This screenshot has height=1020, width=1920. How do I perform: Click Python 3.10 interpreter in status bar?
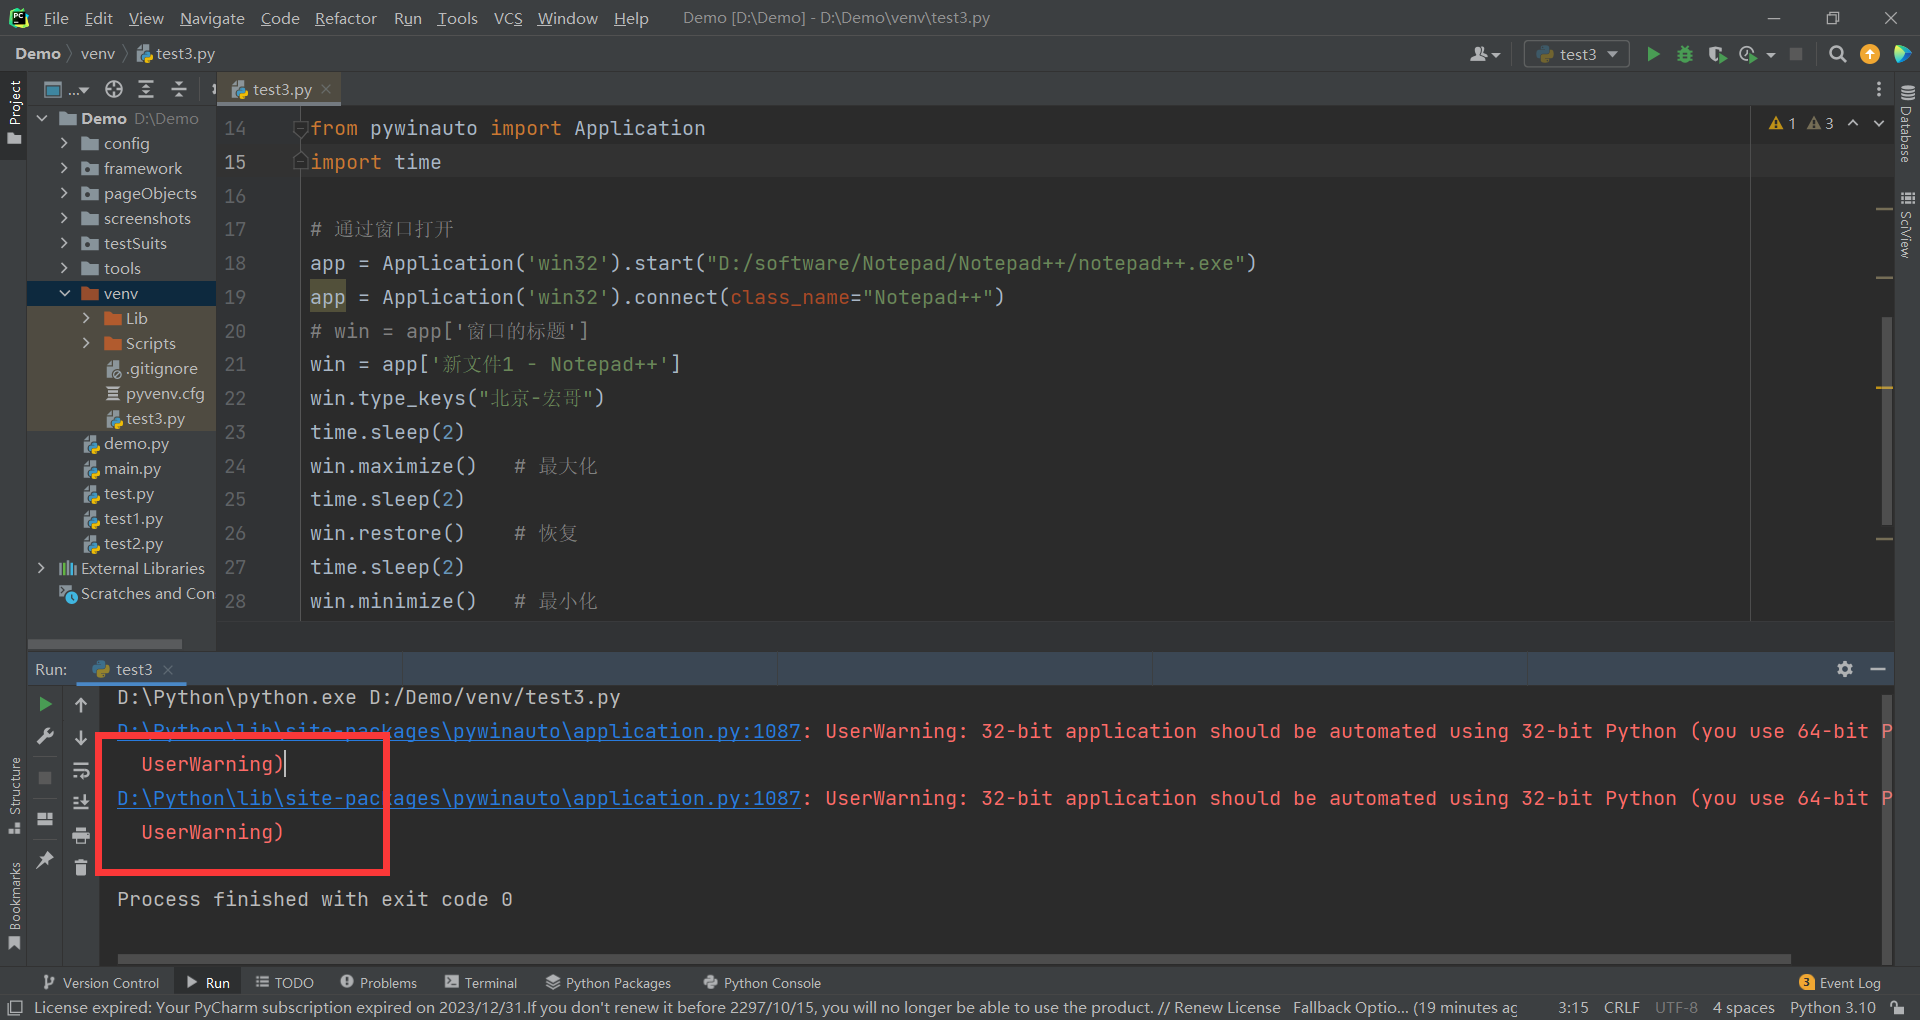(x=1832, y=1007)
